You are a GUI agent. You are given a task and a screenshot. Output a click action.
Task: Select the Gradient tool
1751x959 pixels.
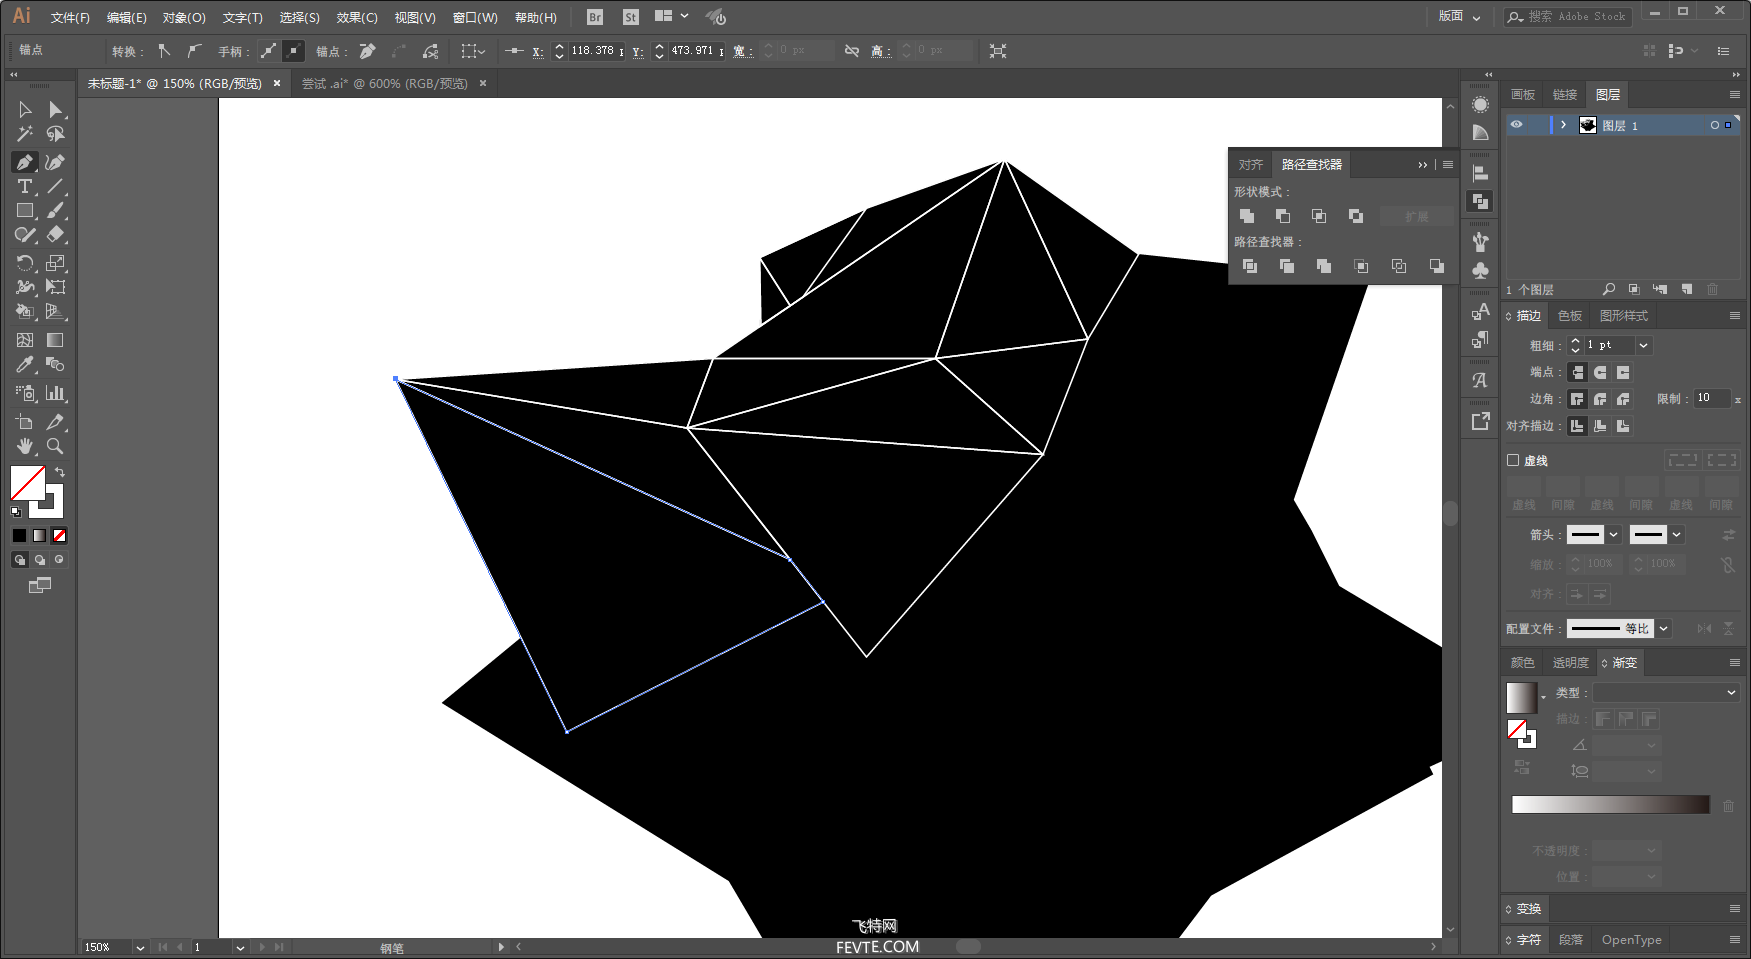[56, 341]
